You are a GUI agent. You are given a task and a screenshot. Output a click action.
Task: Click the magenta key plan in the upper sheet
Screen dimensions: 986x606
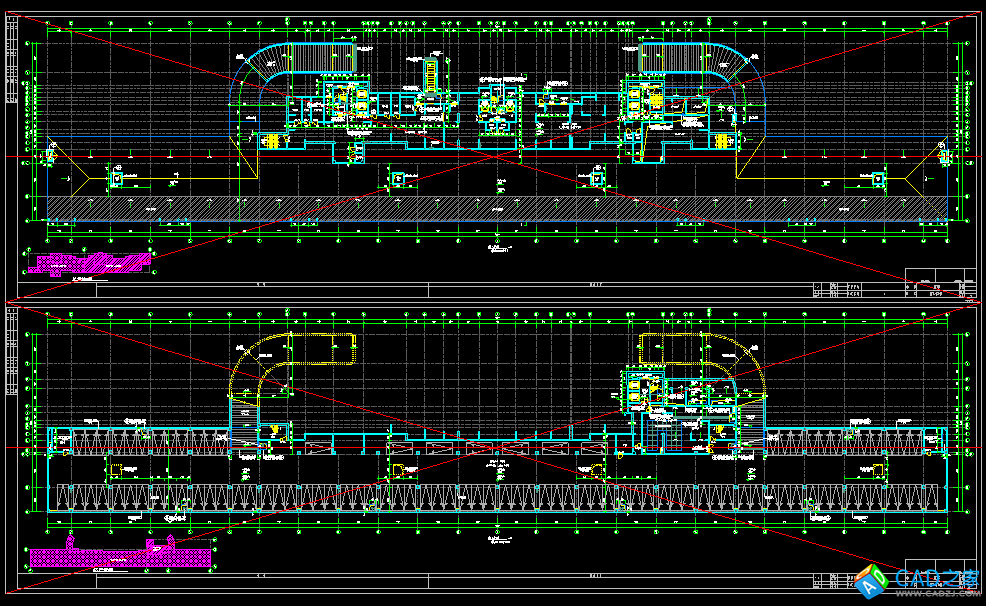[x=90, y=263]
